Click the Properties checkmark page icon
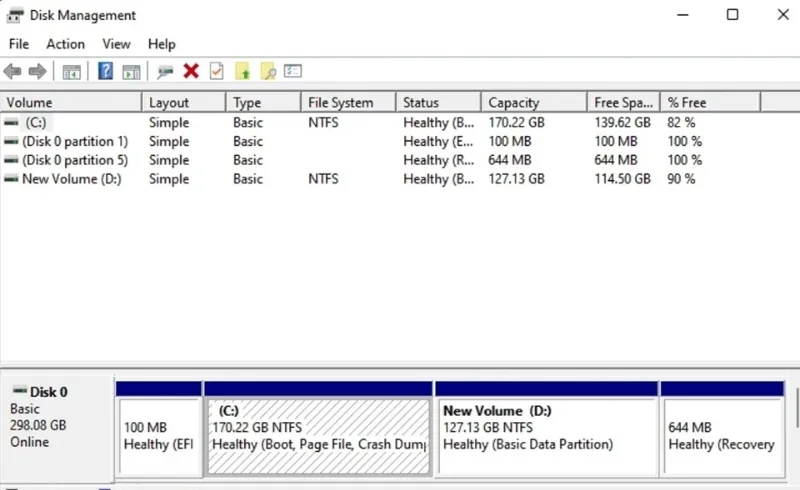Viewport: 800px width, 490px height. (216, 71)
